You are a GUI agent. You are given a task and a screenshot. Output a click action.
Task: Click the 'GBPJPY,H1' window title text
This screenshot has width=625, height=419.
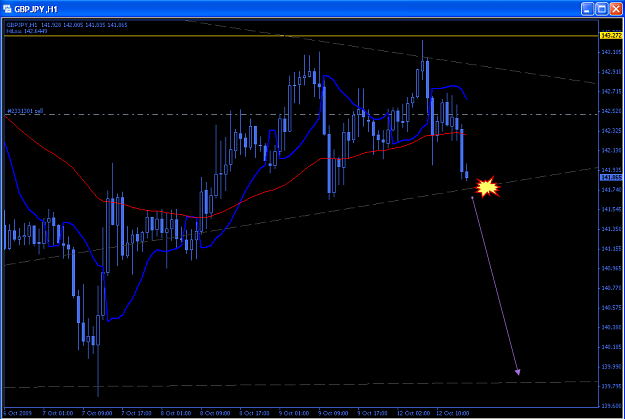click(x=36, y=9)
